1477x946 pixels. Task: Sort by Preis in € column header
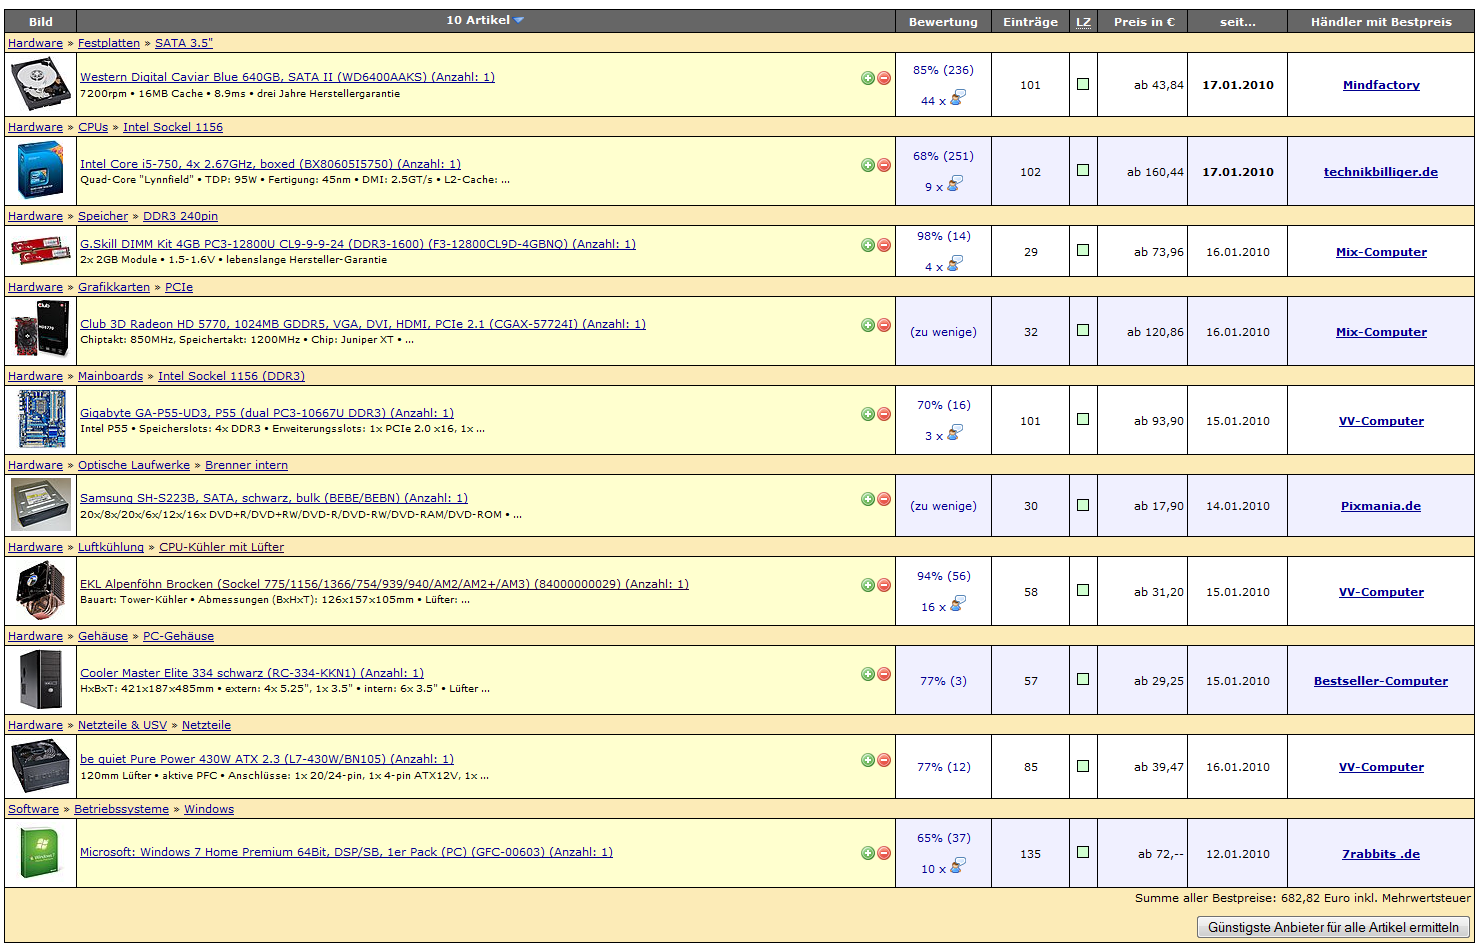pos(1144,22)
